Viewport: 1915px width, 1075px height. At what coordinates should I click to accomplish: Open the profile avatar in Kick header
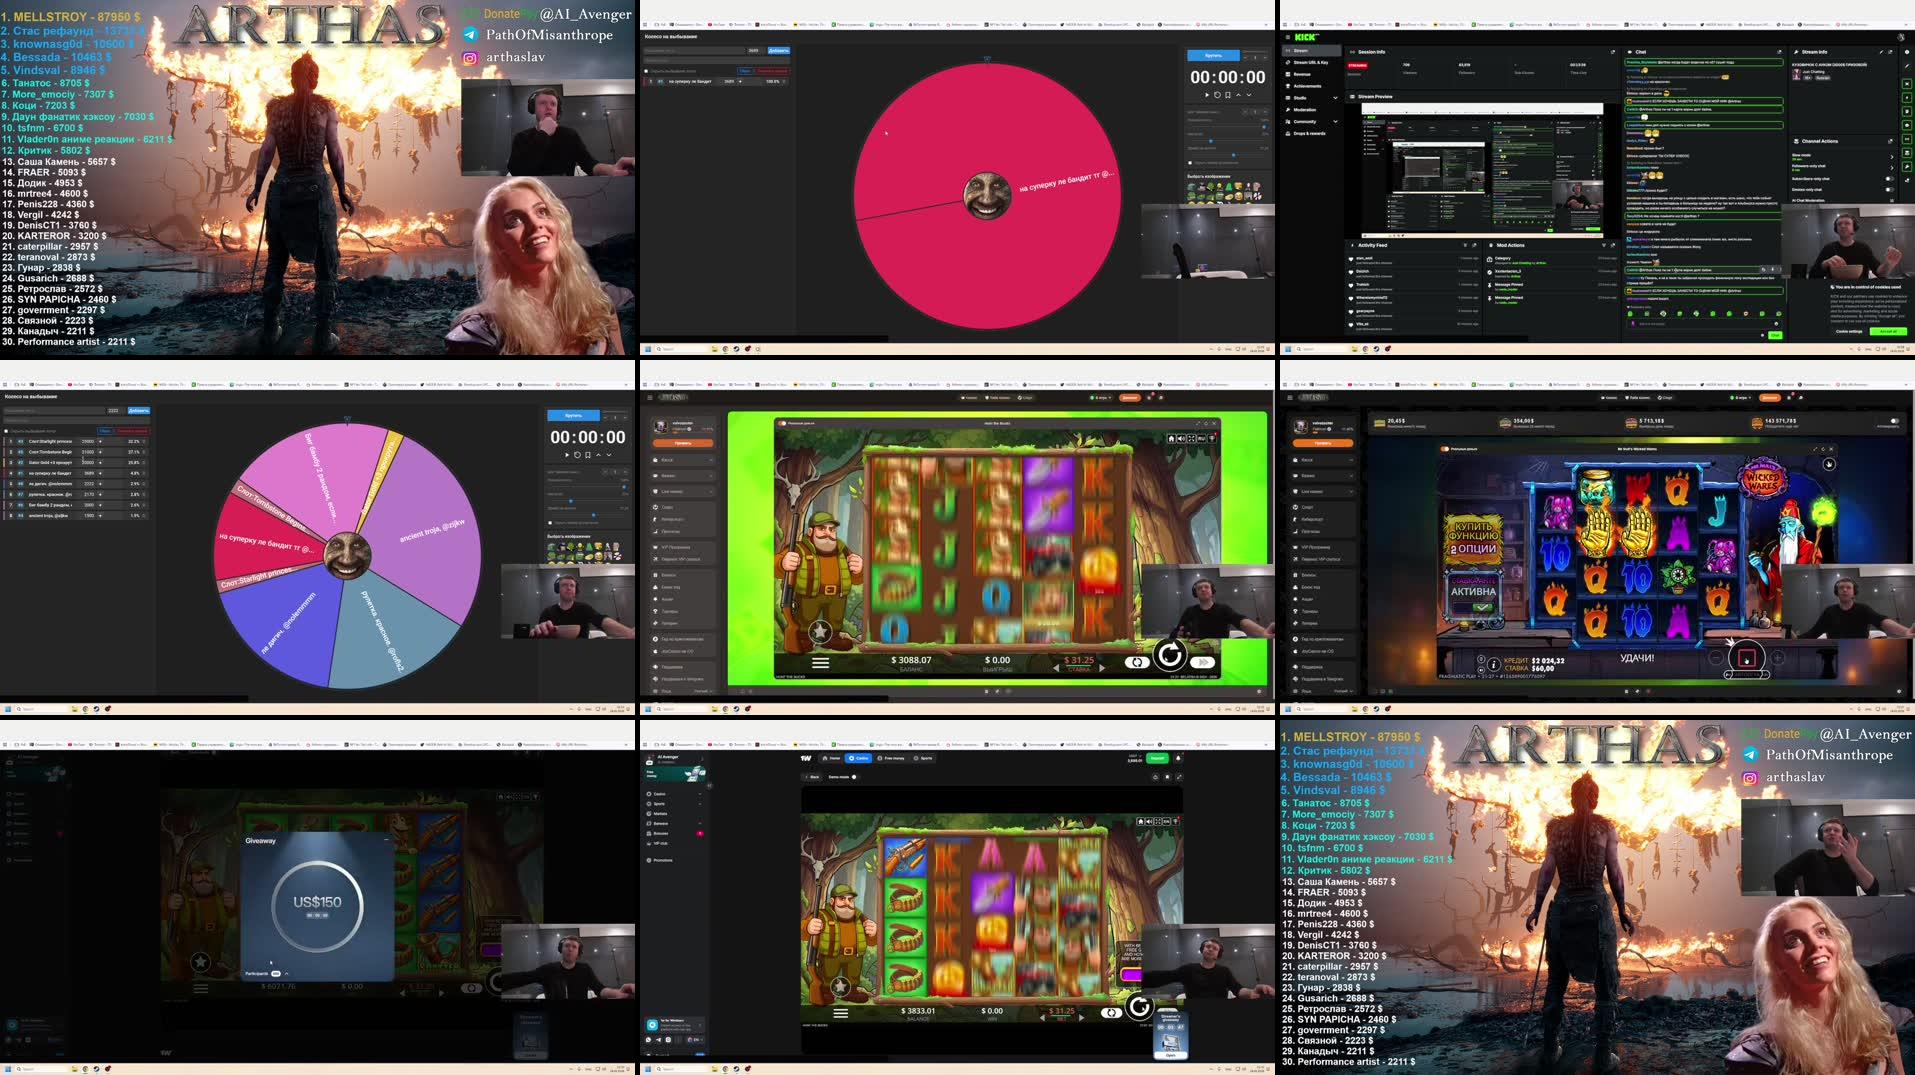point(1901,37)
